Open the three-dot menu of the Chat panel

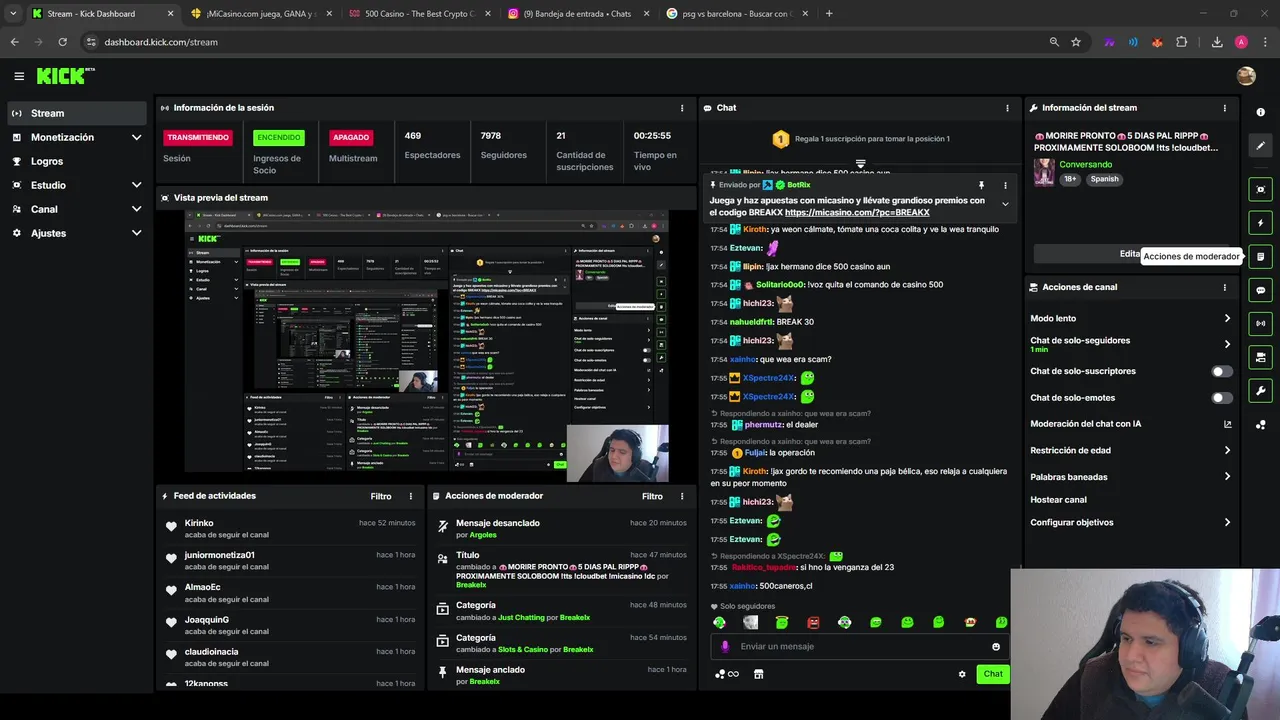point(1007,108)
